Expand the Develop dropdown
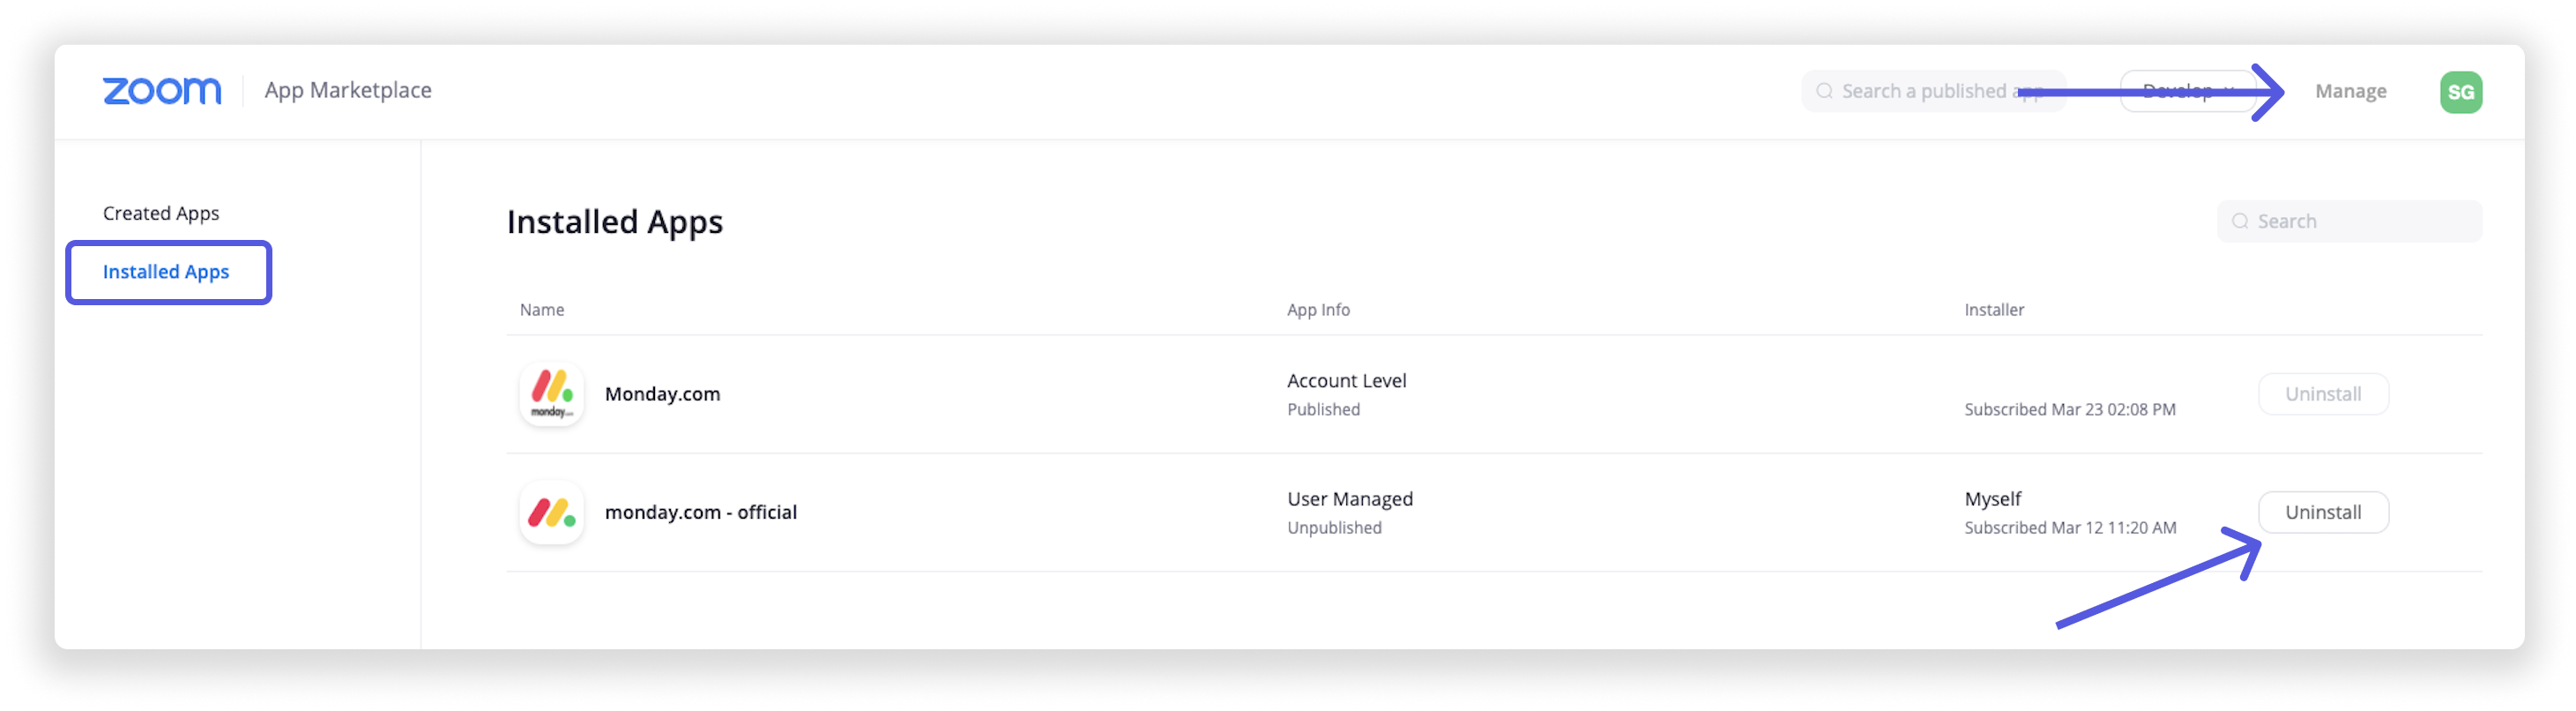2576x711 pixels. [2188, 91]
